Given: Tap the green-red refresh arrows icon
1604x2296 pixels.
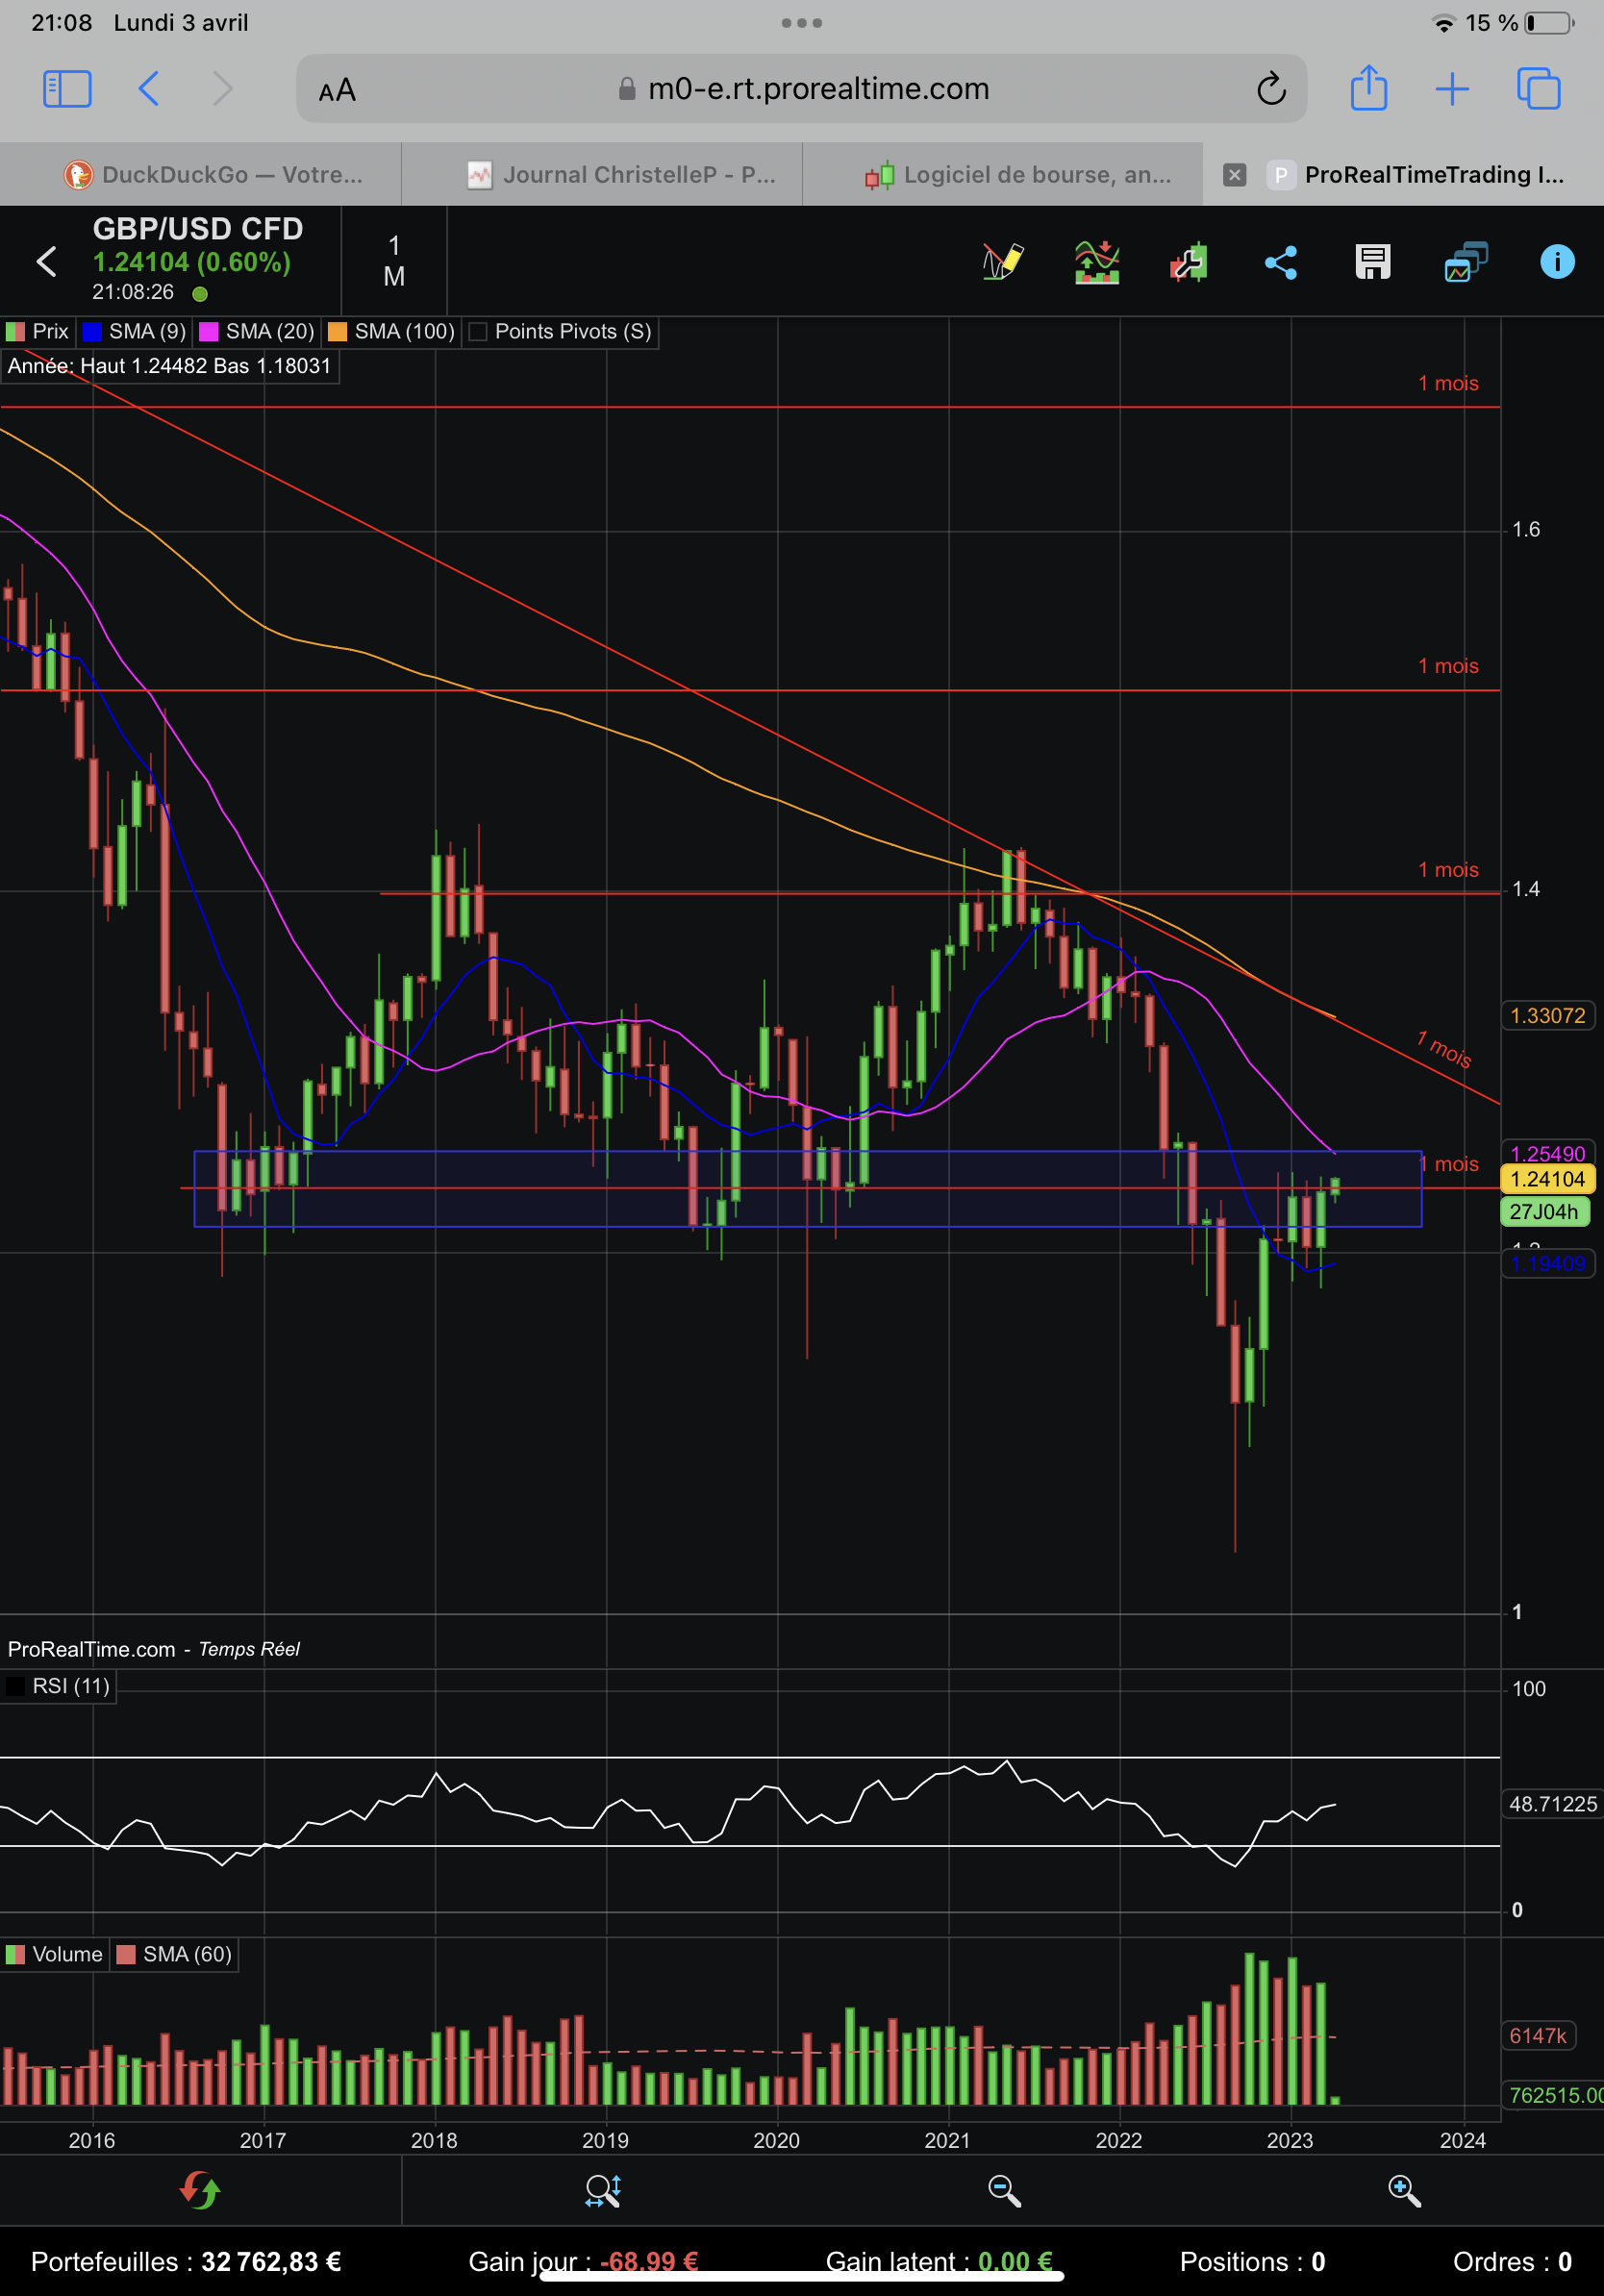Looking at the screenshot, I should (200, 2190).
